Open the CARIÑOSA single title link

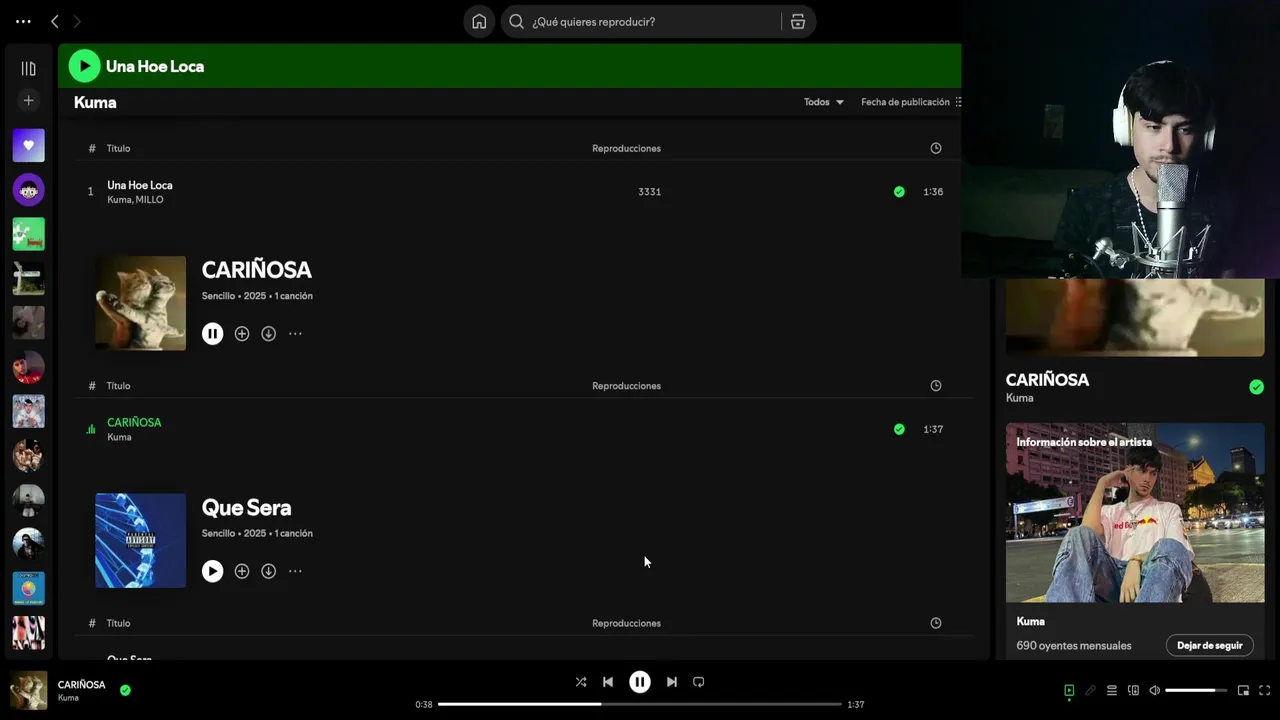pos(257,270)
